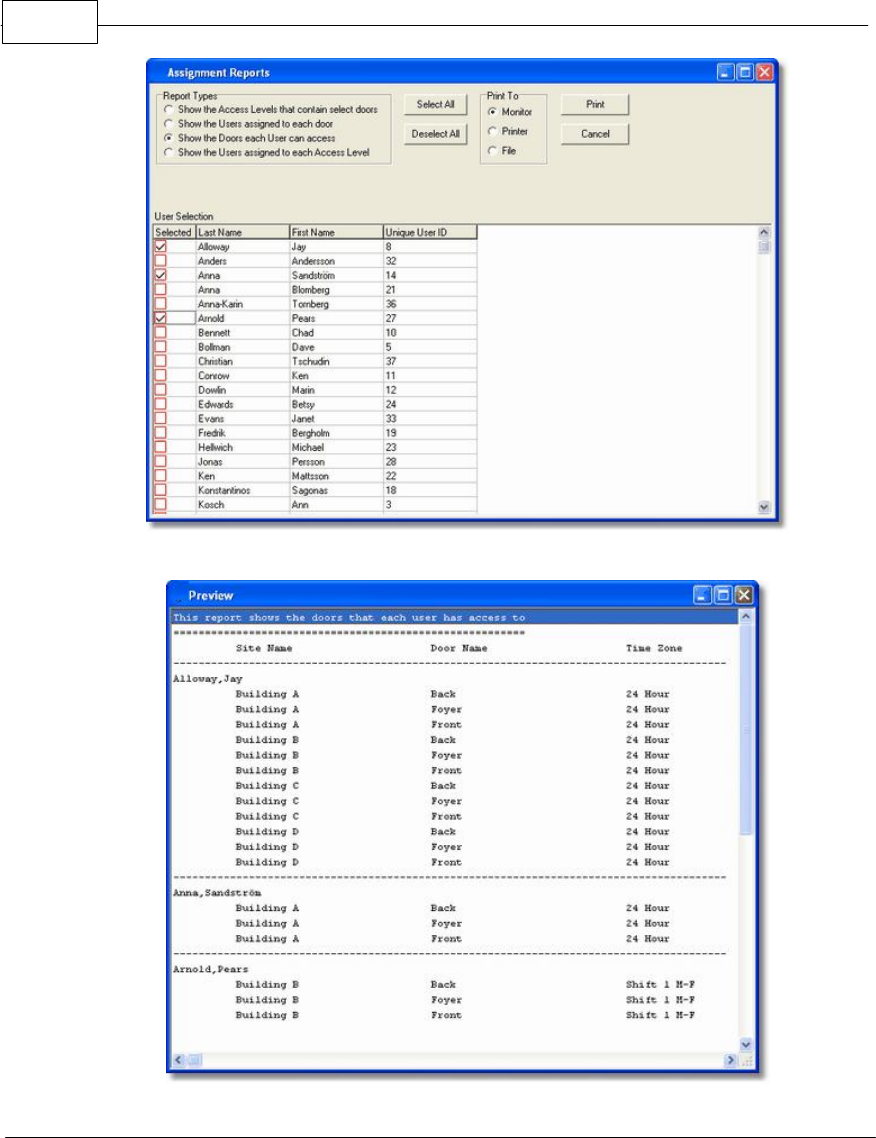Viewport: 876px width, 1138px height.
Task: Minimize the Assignment Reports window
Action: (726, 72)
